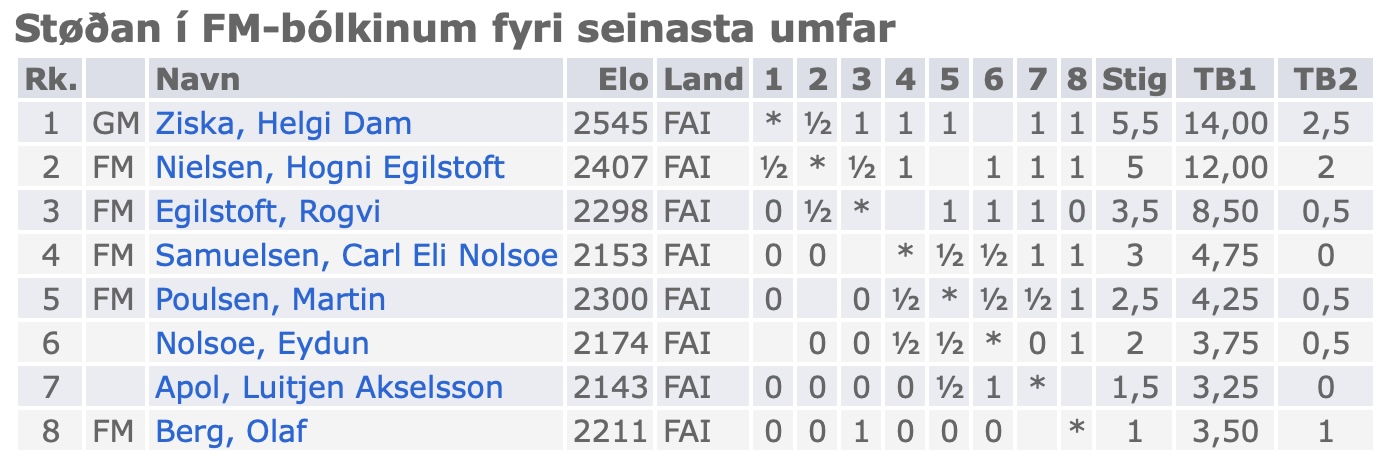This screenshot has width=1392, height=468.
Task: Click the table heading Støðan í FM-bólkinum
Action: [451, 30]
